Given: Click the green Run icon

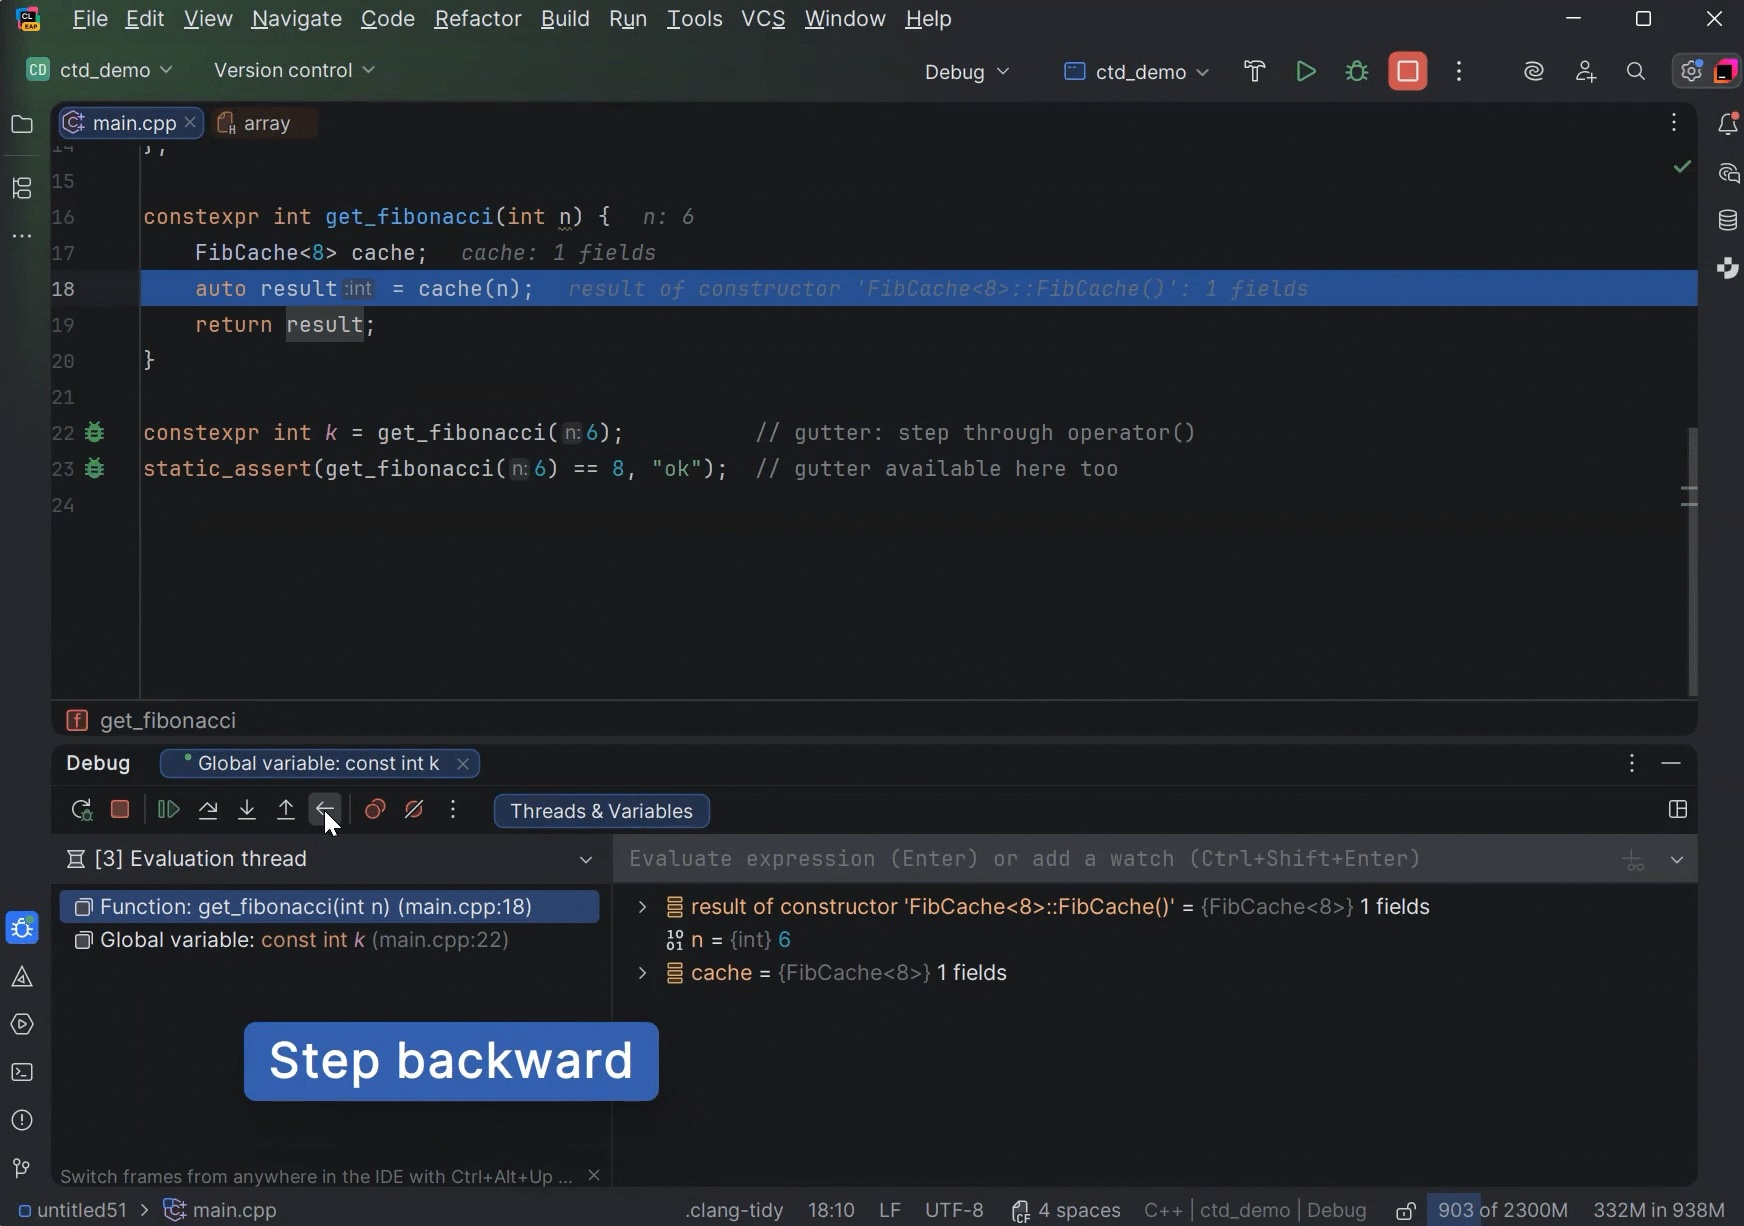Looking at the screenshot, I should tap(1306, 71).
